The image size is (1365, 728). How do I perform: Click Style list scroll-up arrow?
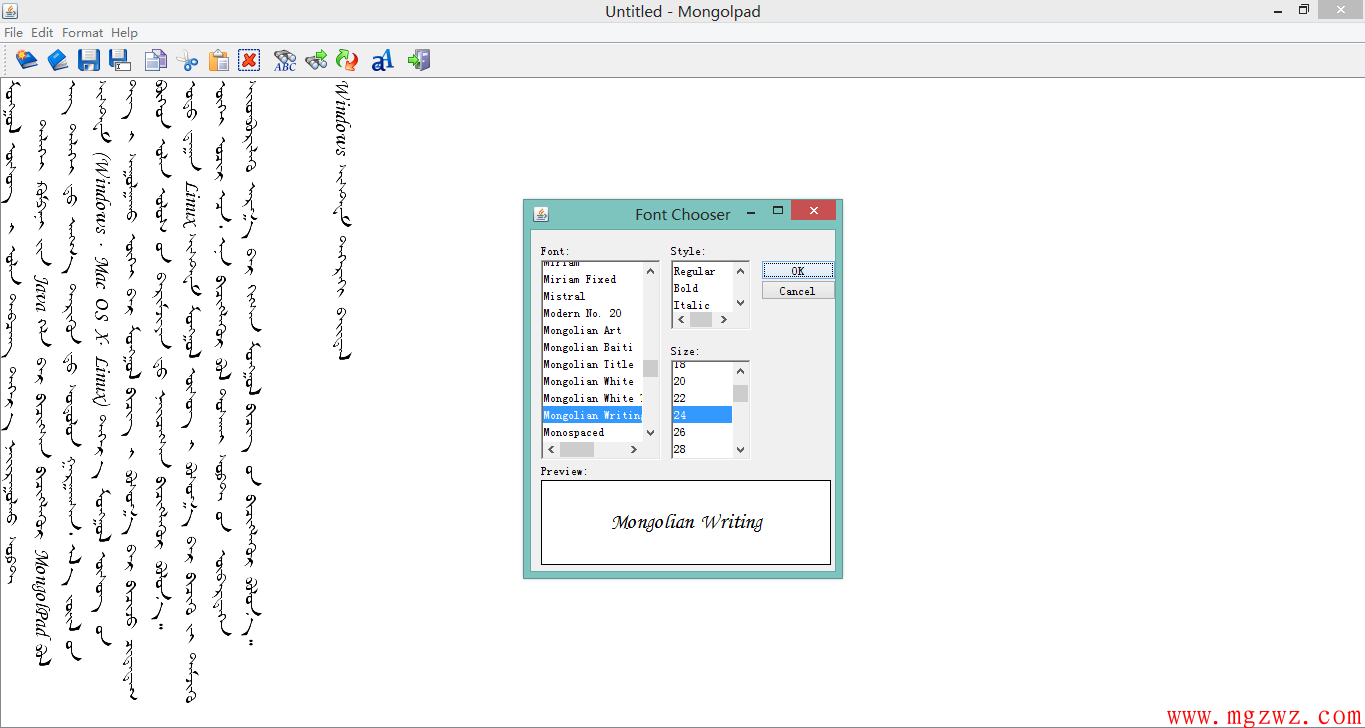(741, 270)
